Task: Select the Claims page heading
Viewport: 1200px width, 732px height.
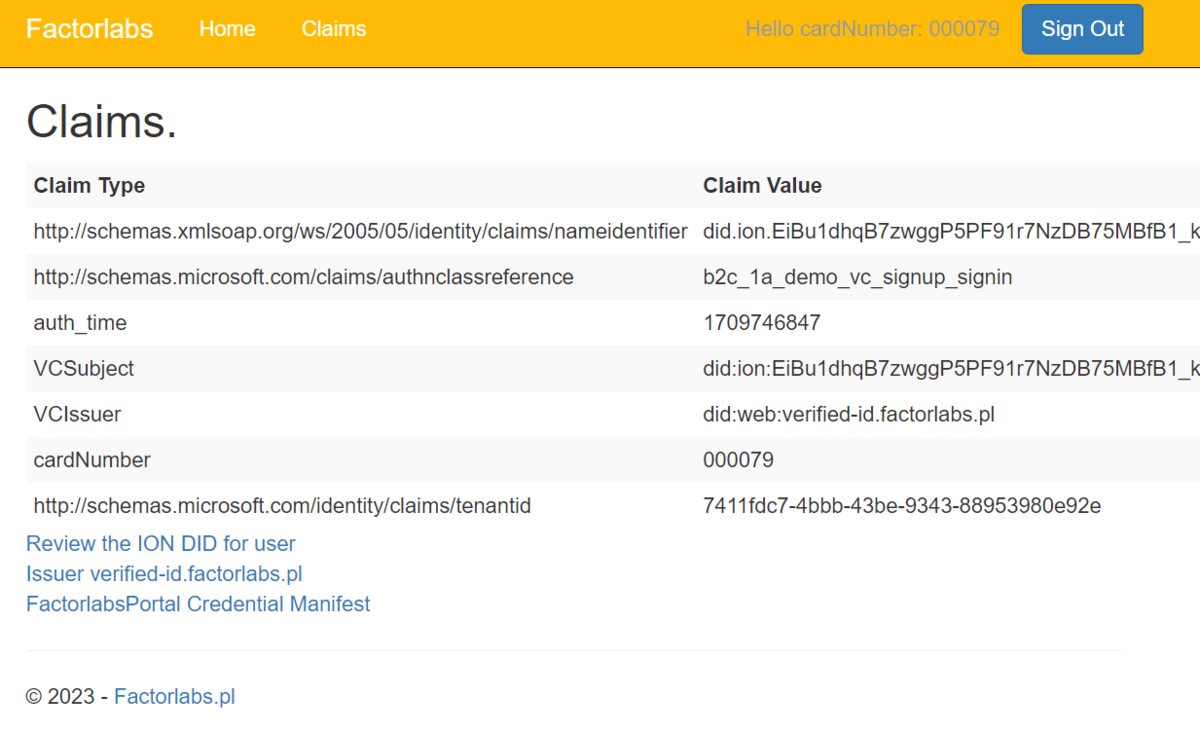Action: coord(100,122)
